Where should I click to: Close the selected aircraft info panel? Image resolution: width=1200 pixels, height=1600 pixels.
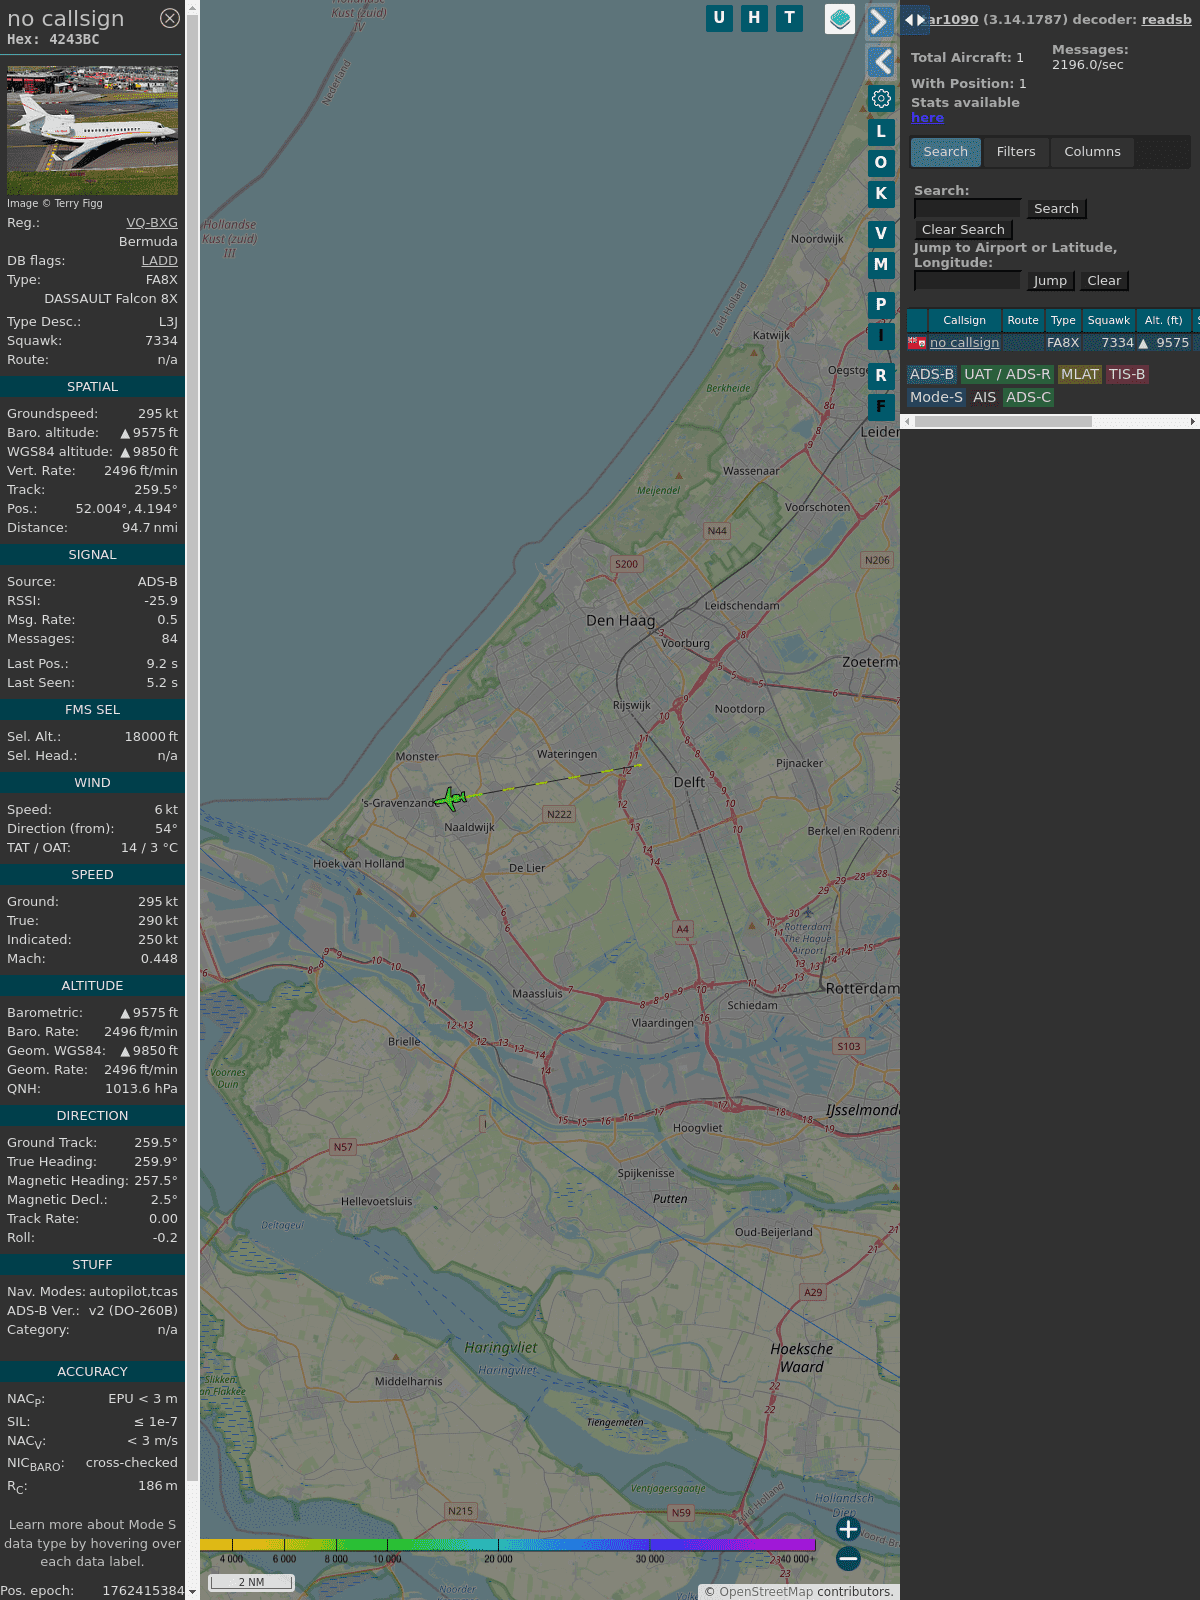(170, 18)
